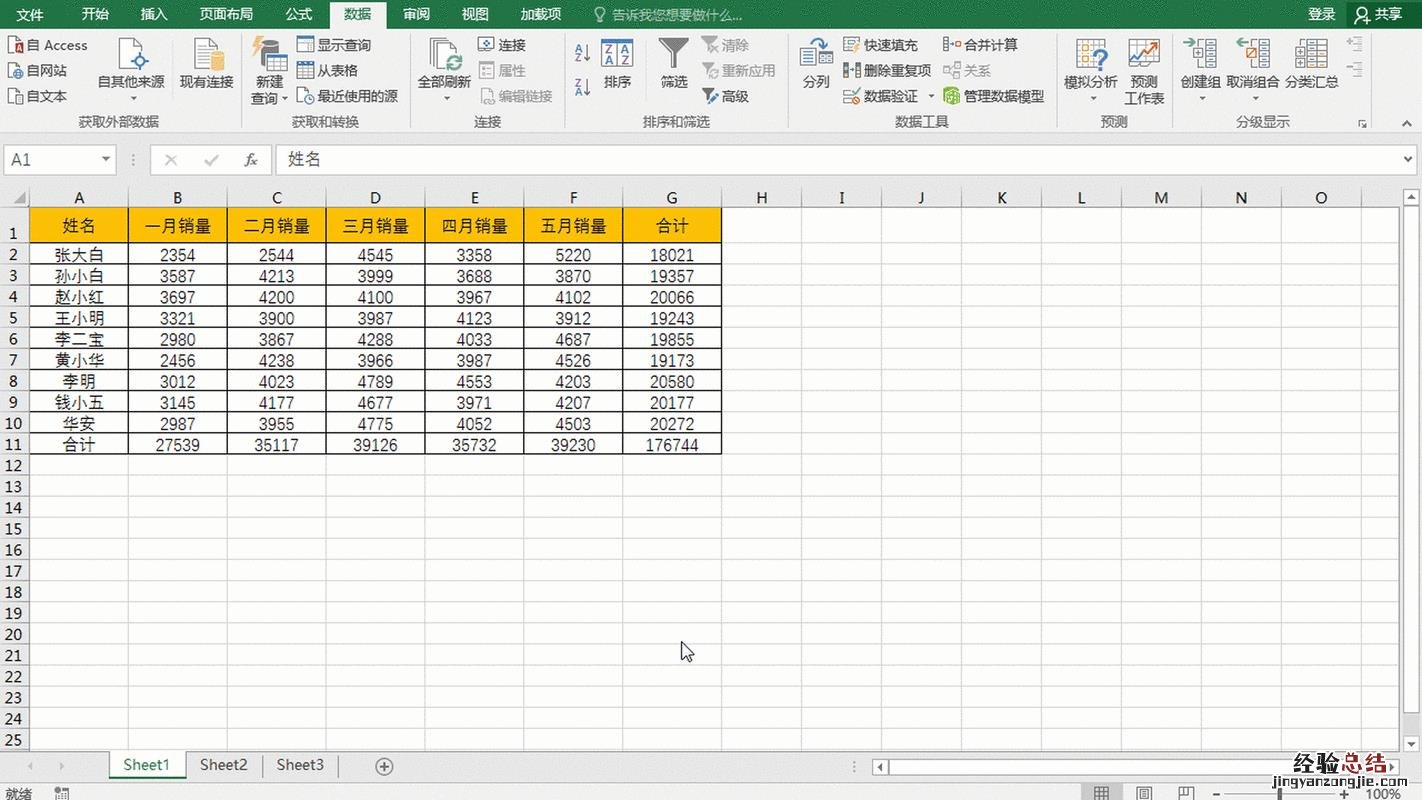Click the sort ascending A-Z icon
1422x800 pixels.
[582, 52]
